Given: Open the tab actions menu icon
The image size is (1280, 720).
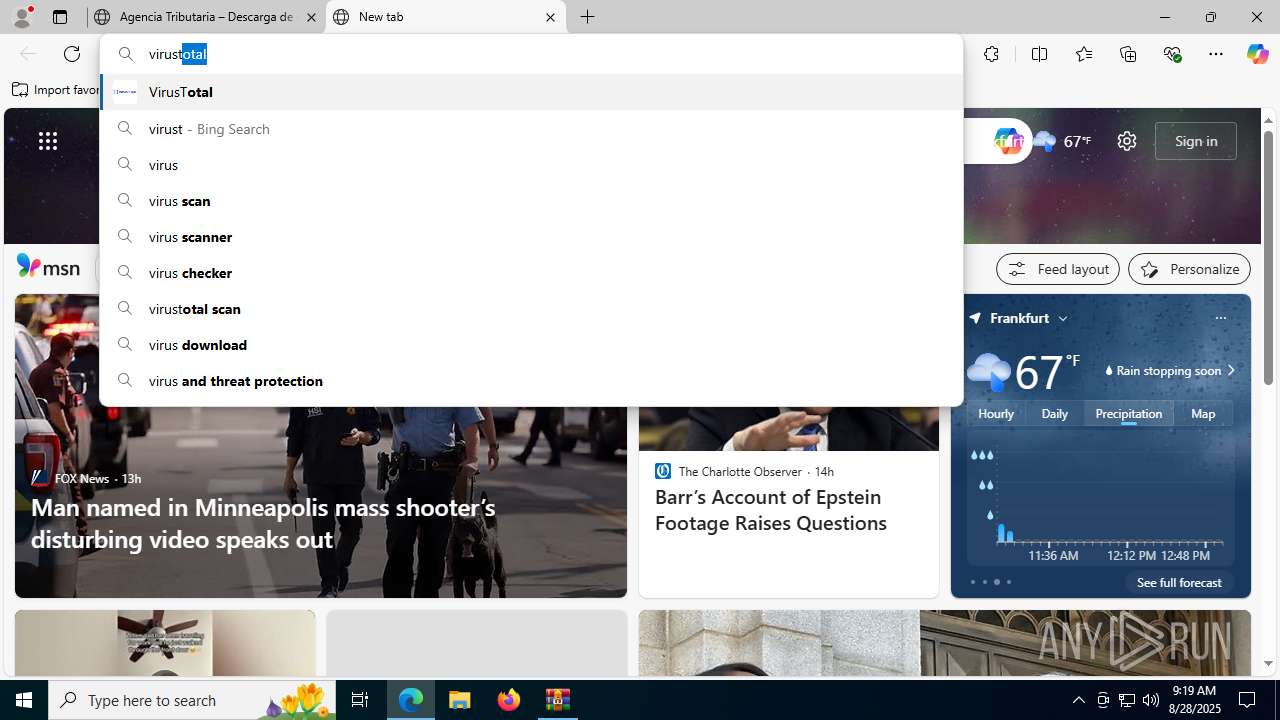Looking at the screenshot, I should point(60,17).
